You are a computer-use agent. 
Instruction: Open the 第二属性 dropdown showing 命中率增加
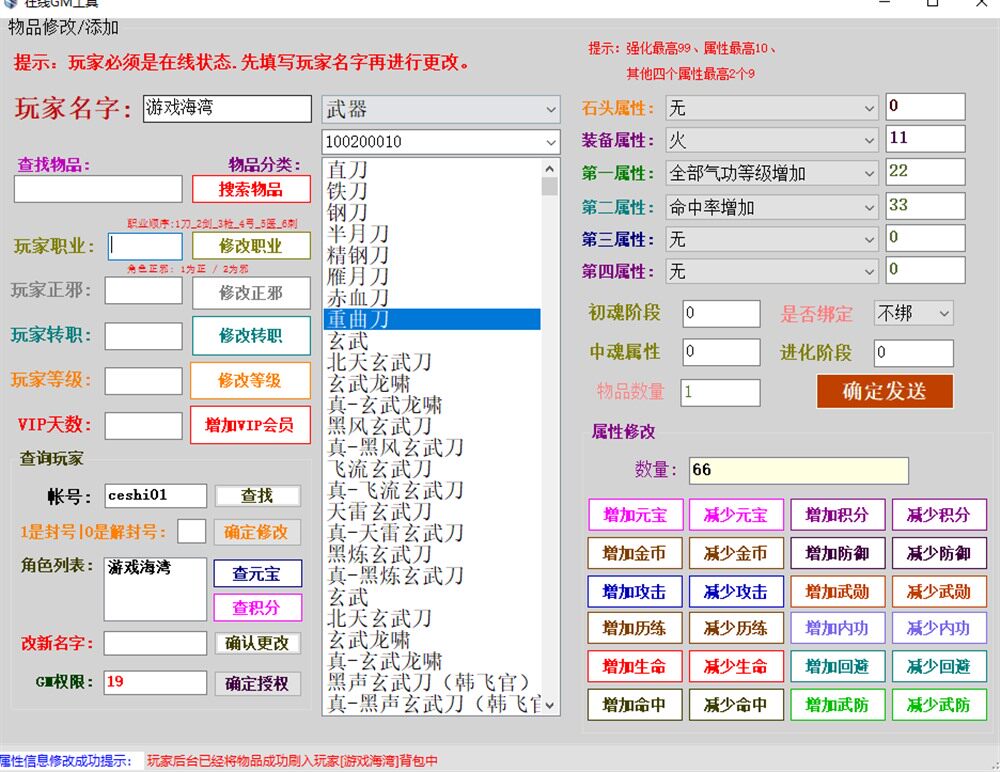pyautogui.click(x=772, y=207)
